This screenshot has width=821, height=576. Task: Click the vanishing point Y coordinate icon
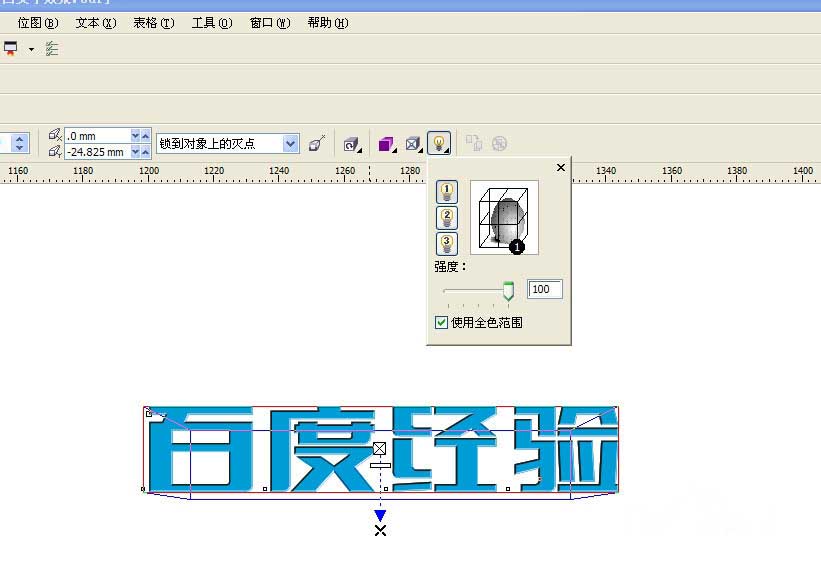coord(55,152)
